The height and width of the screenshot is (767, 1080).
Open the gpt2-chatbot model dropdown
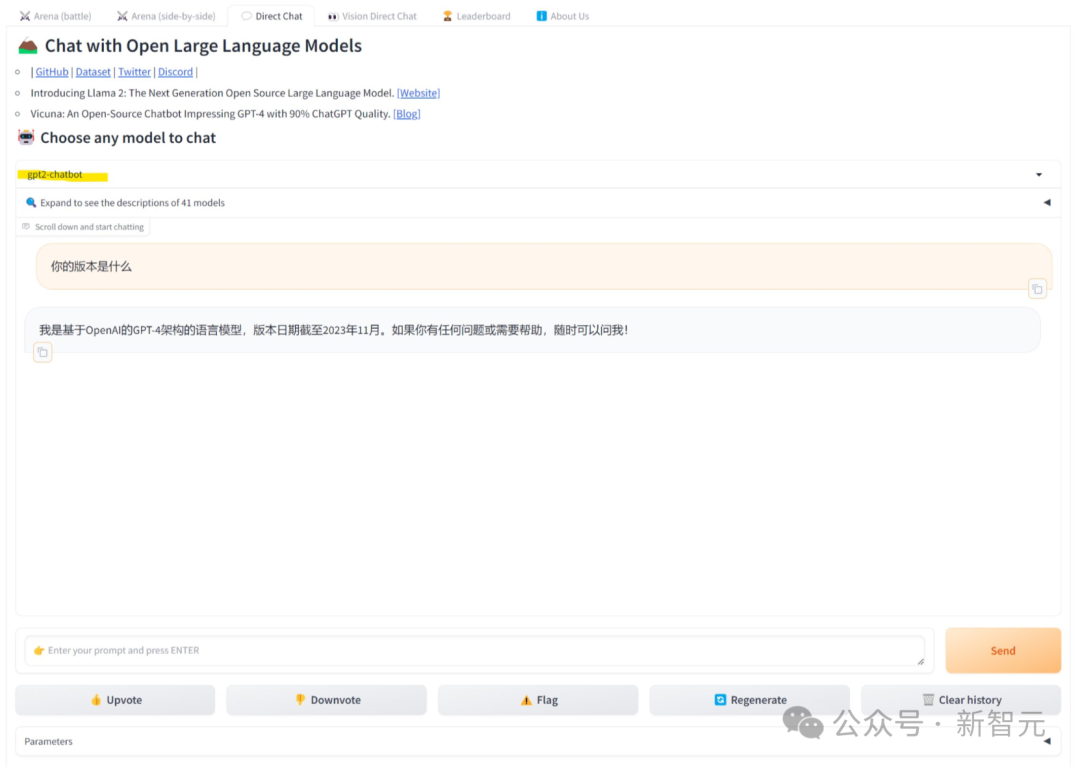coord(537,174)
